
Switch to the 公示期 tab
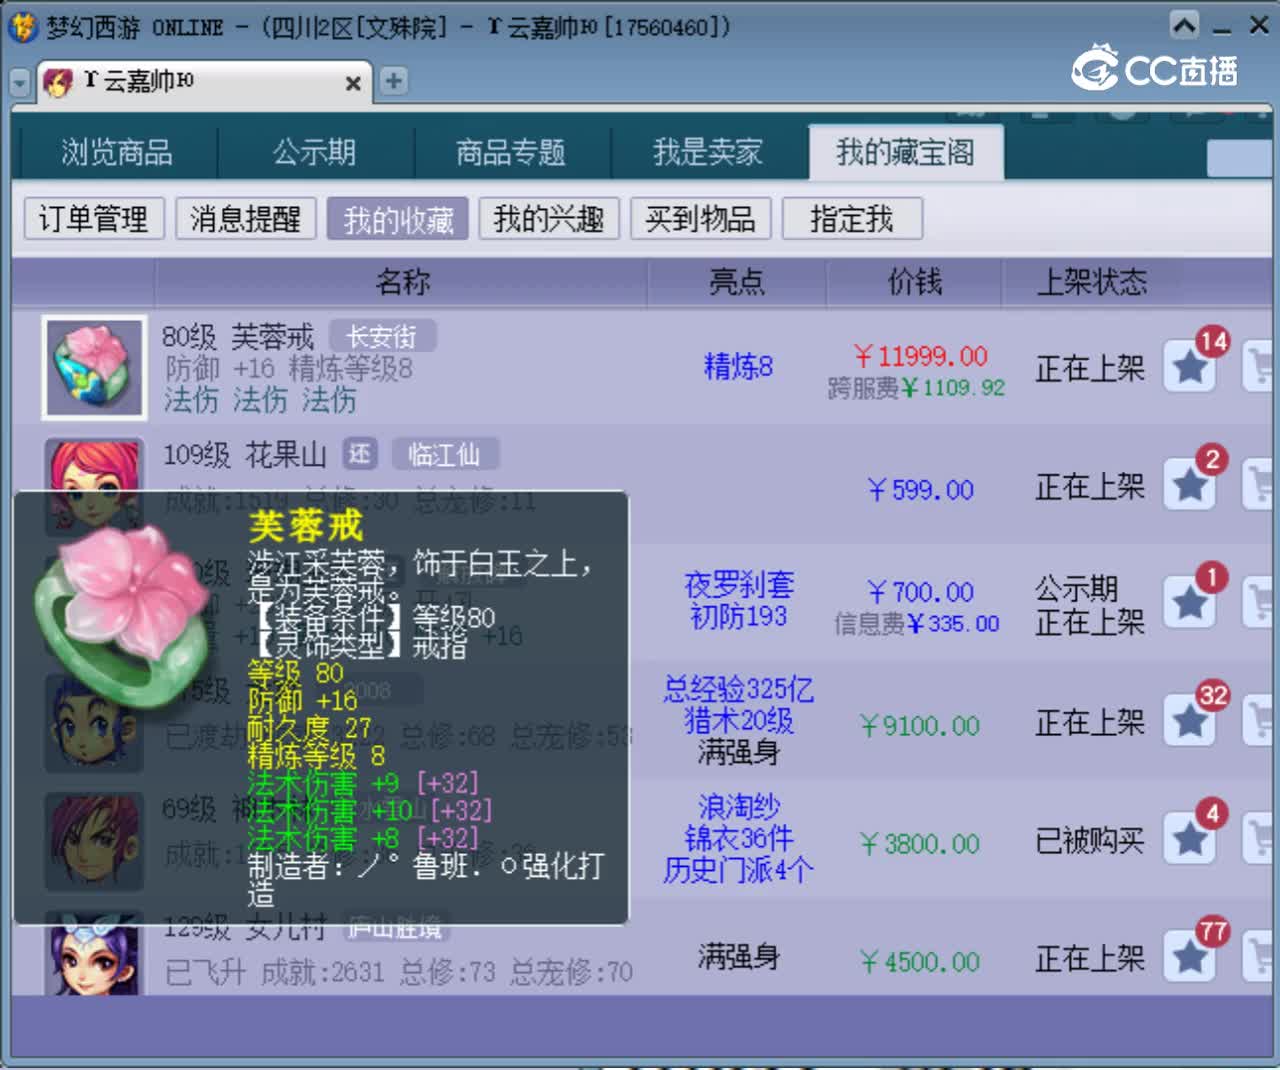tap(314, 153)
